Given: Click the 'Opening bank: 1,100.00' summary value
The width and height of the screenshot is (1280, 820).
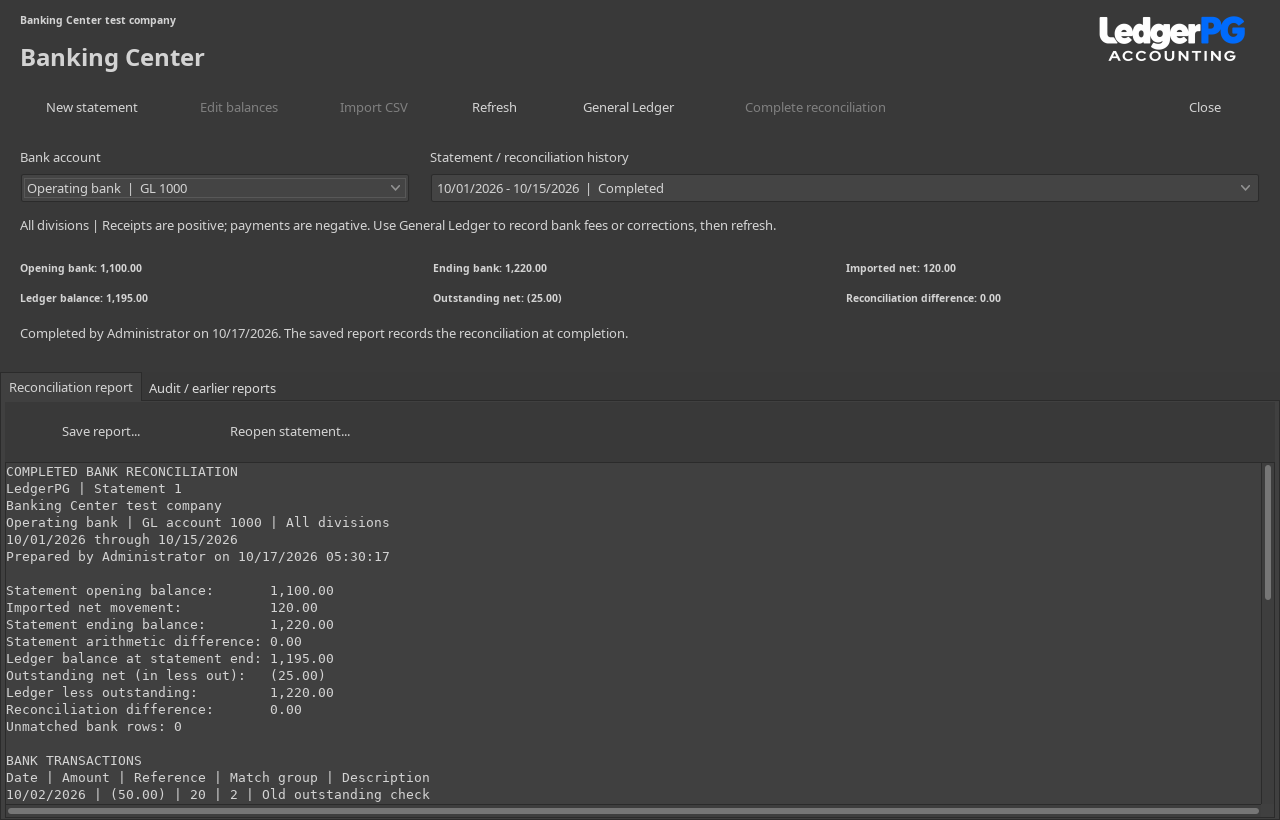Looking at the screenshot, I should click(x=81, y=268).
